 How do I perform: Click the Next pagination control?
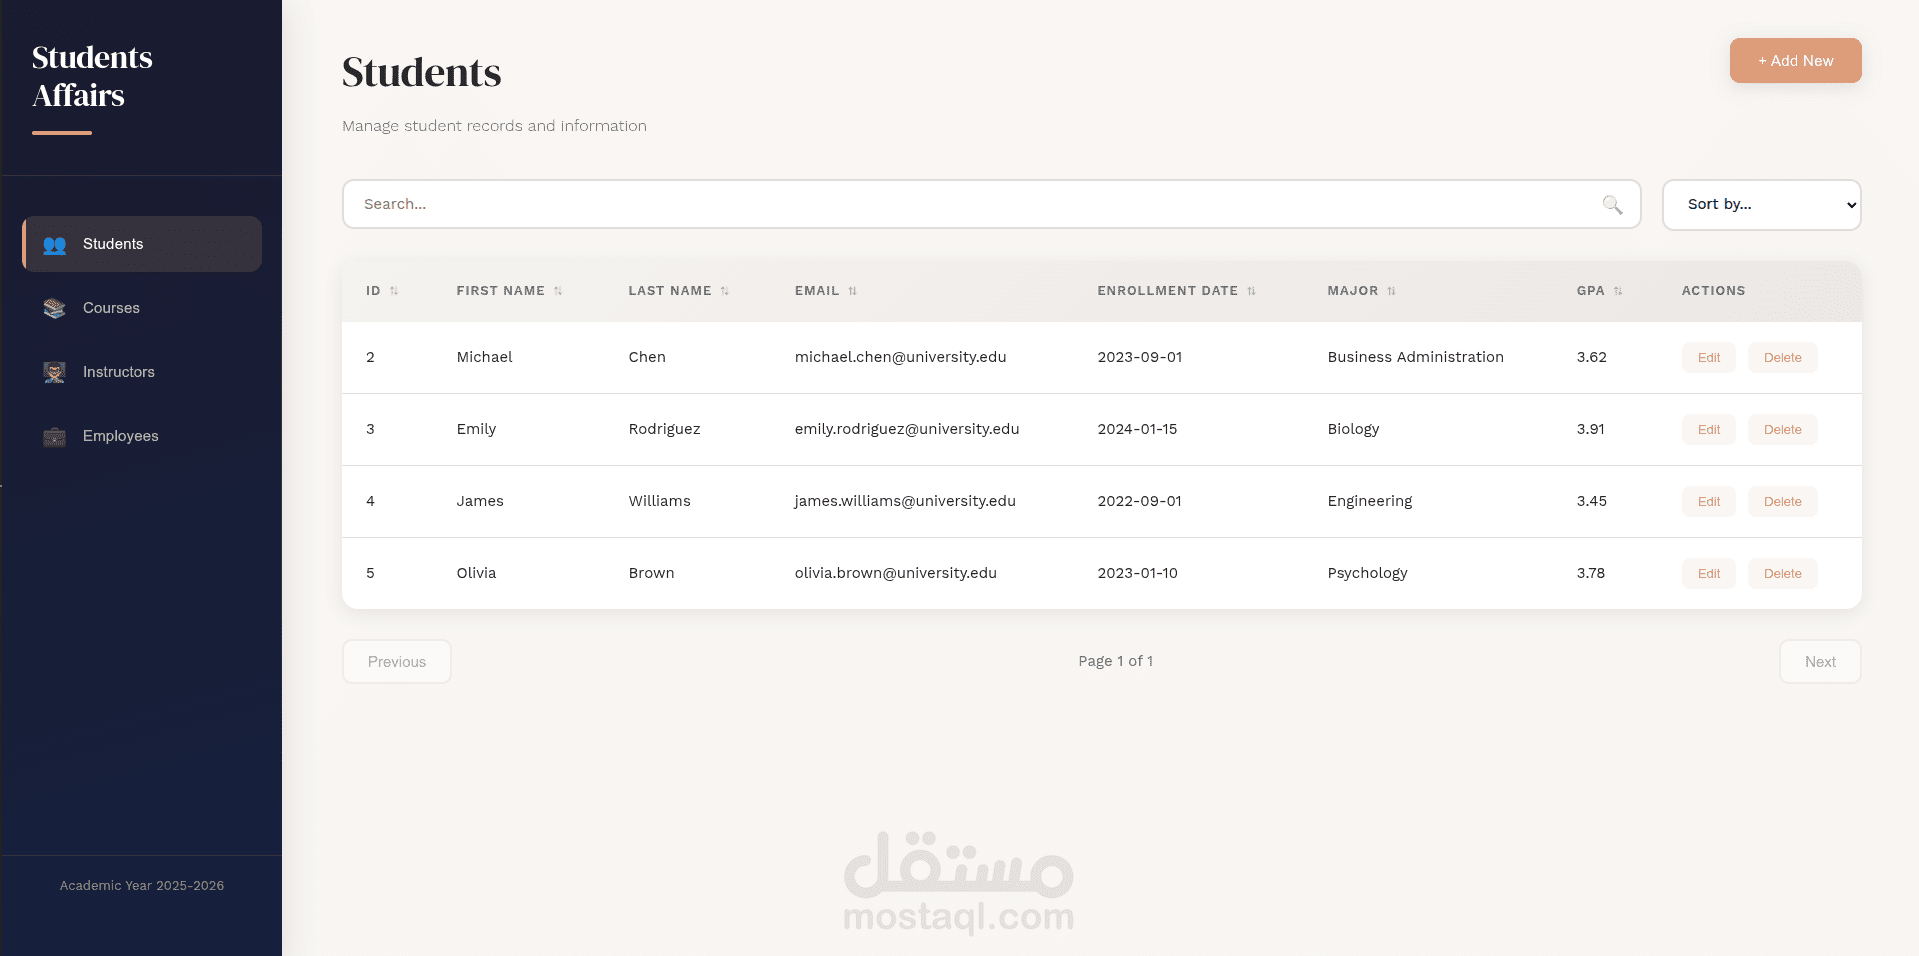click(x=1819, y=661)
